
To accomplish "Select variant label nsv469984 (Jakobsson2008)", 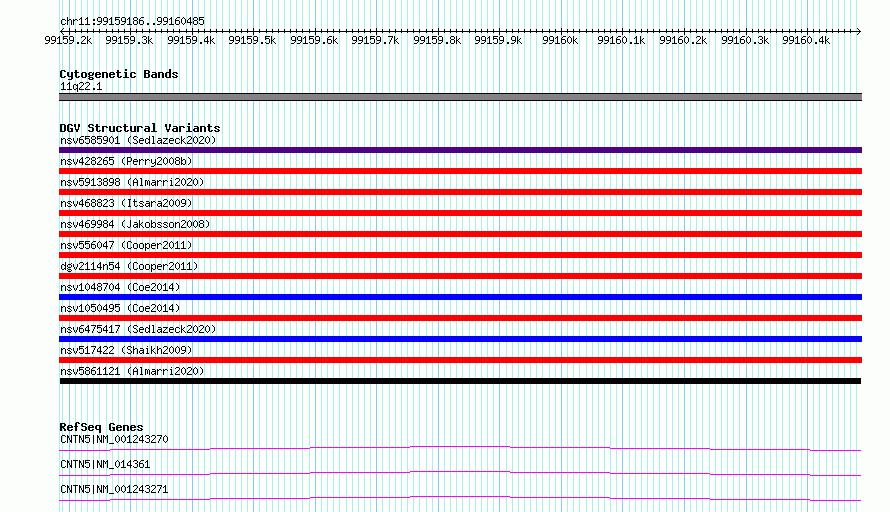I will tap(135, 224).
